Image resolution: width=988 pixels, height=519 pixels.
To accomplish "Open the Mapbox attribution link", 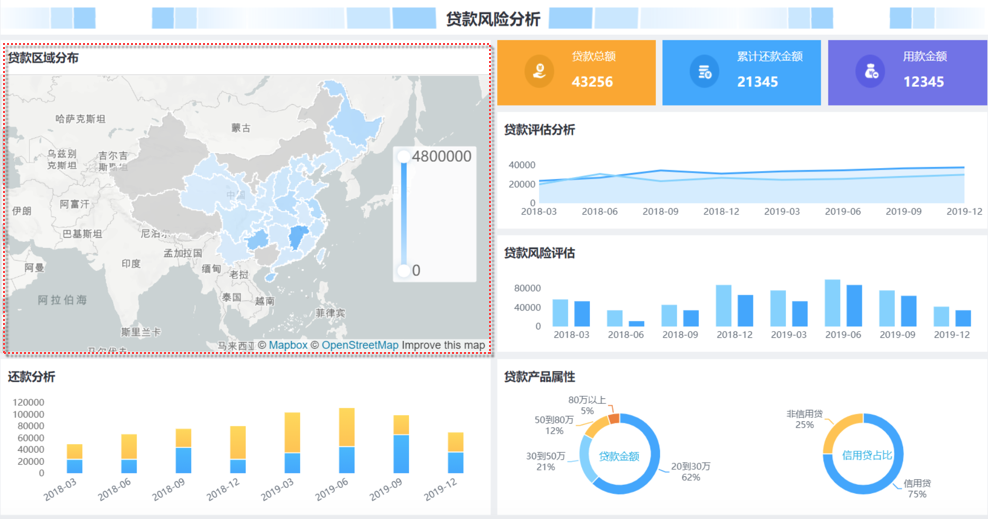I will tap(288, 345).
